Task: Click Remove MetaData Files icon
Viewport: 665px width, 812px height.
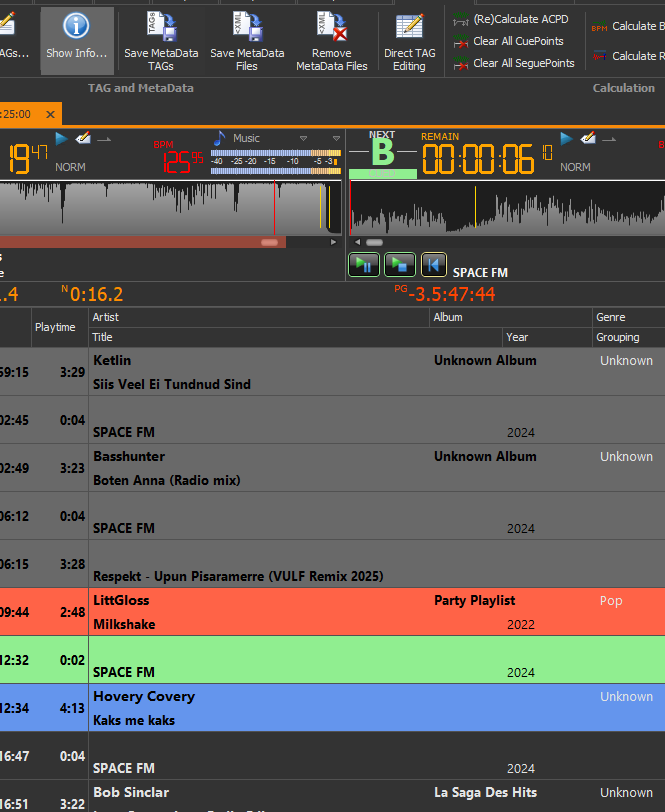Action: pyautogui.click(x=332, y=27)
